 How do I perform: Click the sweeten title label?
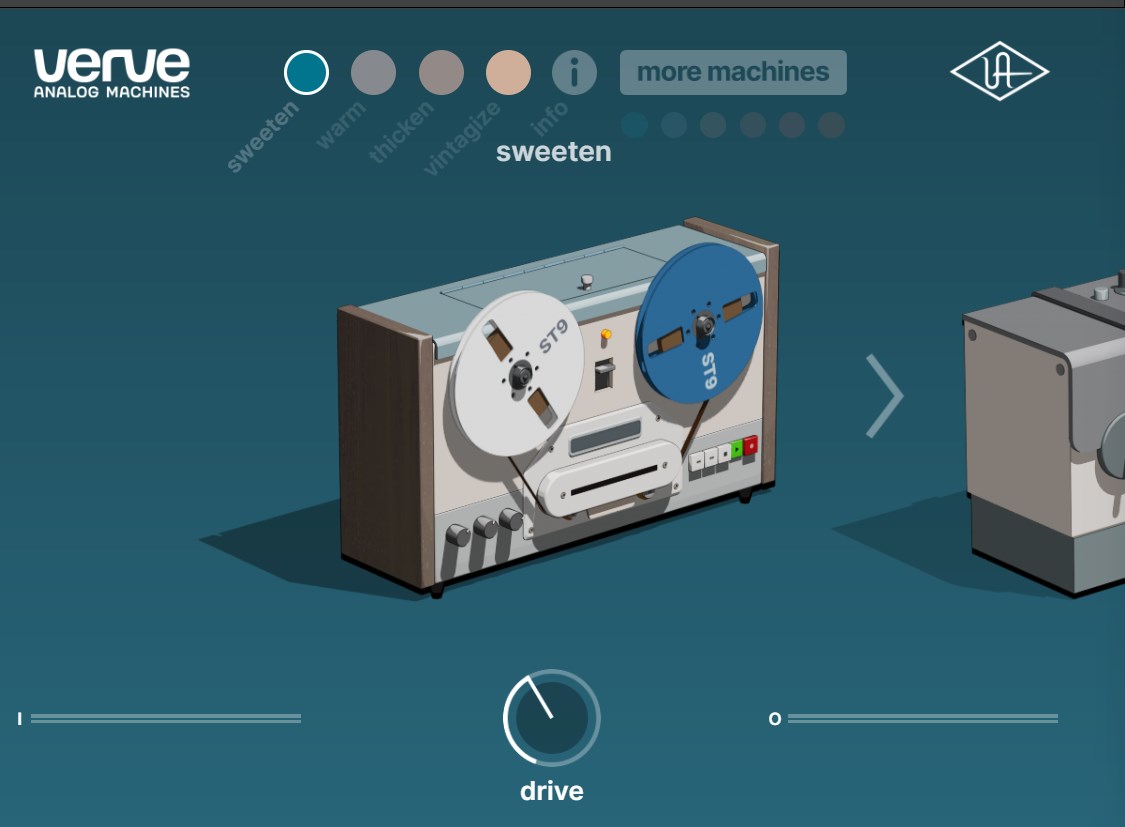coord(553,152)
